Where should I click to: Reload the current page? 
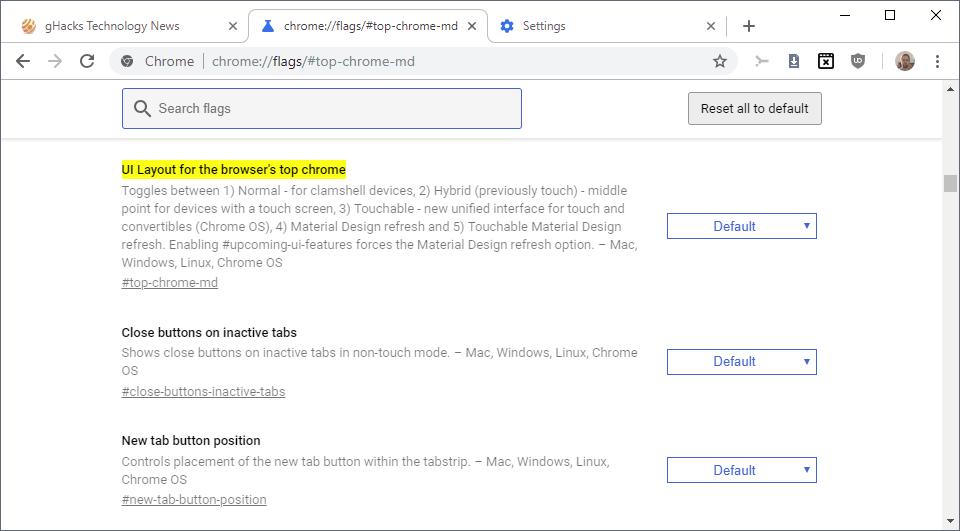(x=87, y=61)
